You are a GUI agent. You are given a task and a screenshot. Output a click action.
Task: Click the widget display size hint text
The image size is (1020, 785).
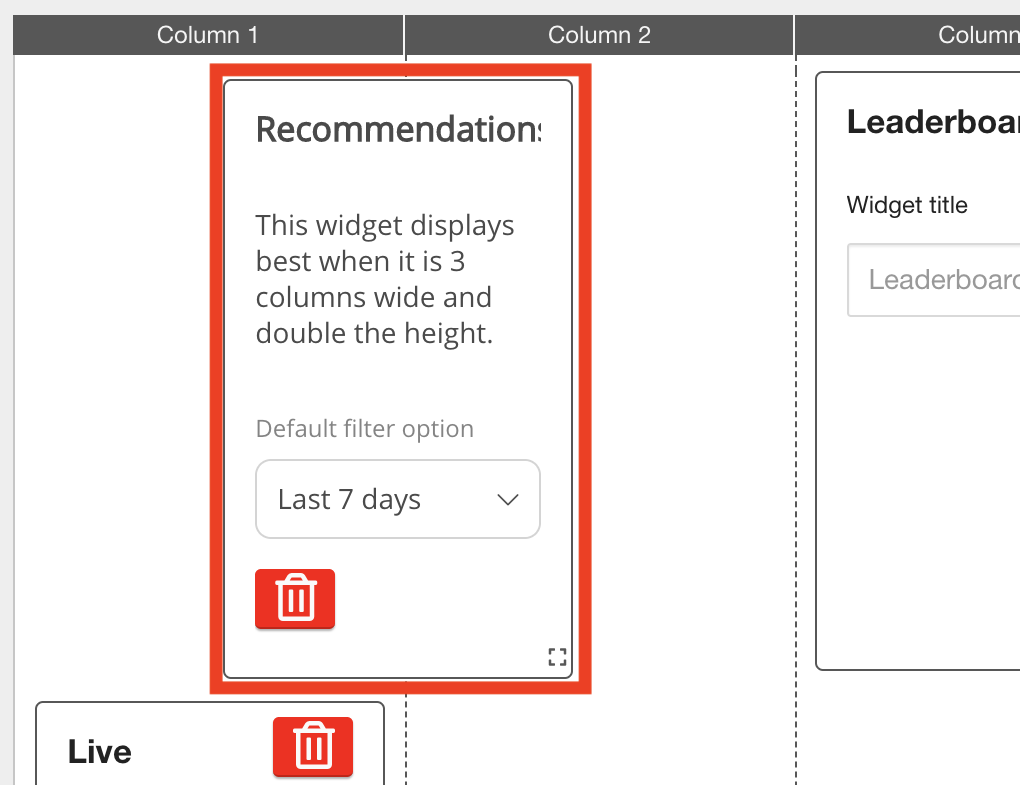click(385, 279)
